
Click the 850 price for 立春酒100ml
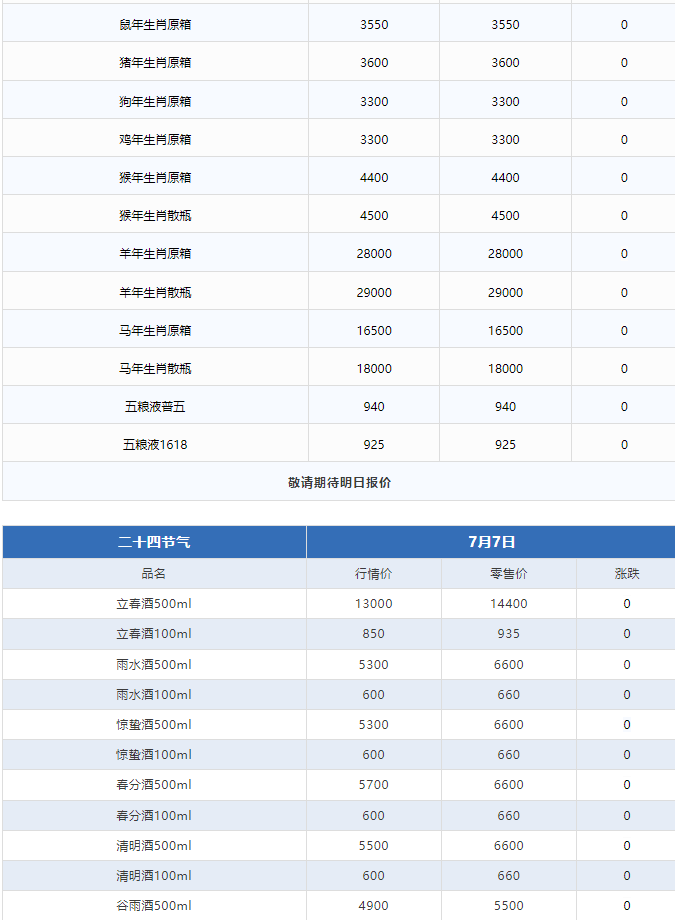373,634
